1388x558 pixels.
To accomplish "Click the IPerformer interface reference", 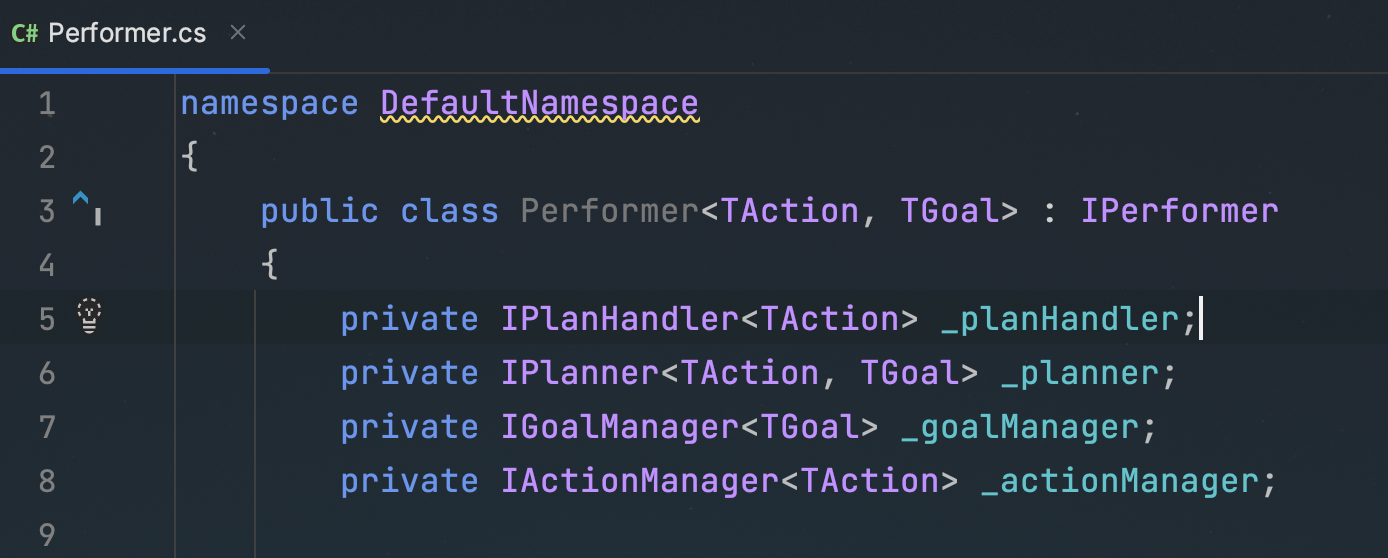I will pyautogui.click(x=1180, y=211).
